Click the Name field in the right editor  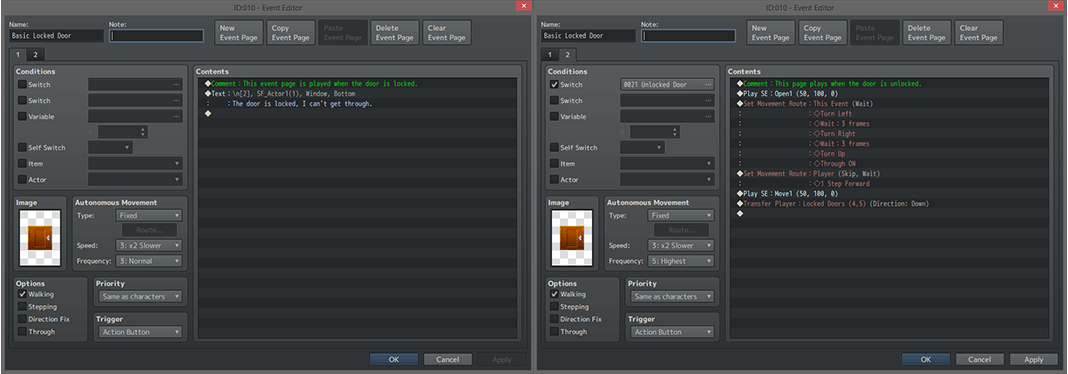(x=588, y=35)
